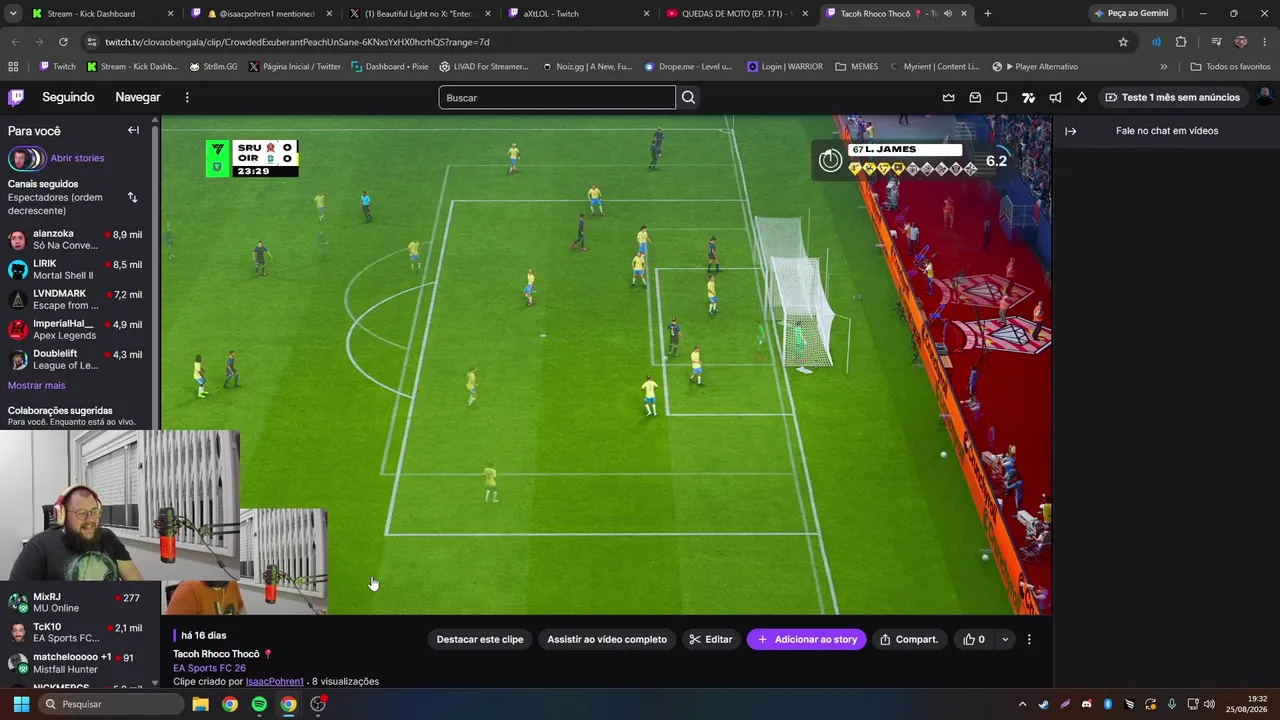Click the Compart. share button
This screenshot has width=1280, height=720.
pos(909,639)
